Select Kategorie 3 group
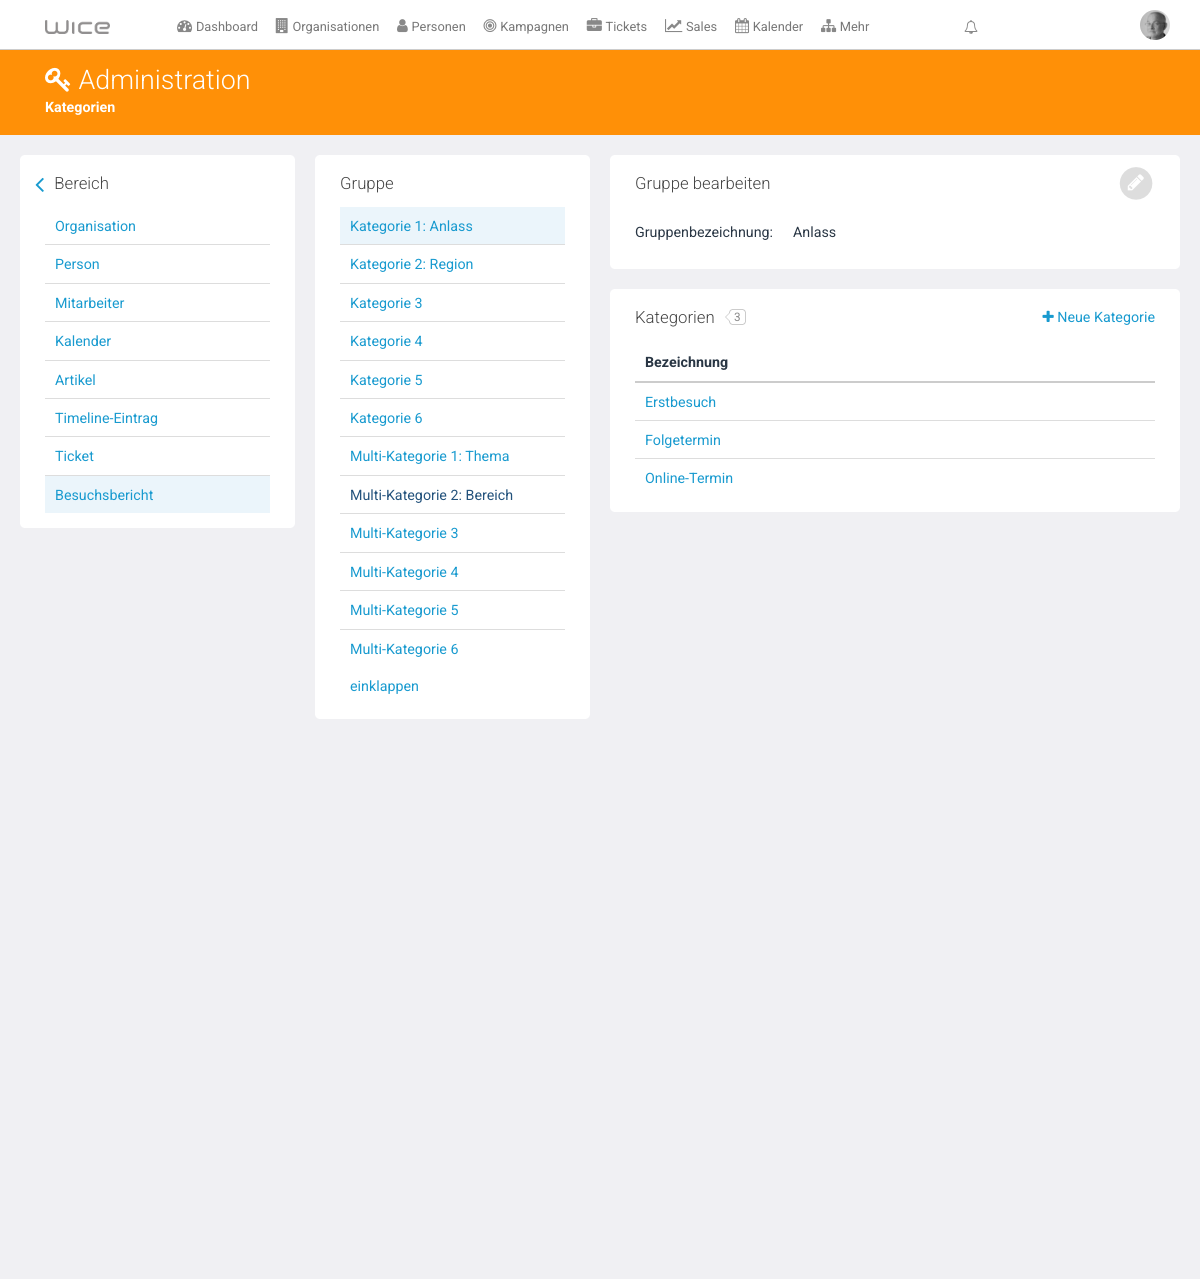1200x1279 pixels. point(452,303)
